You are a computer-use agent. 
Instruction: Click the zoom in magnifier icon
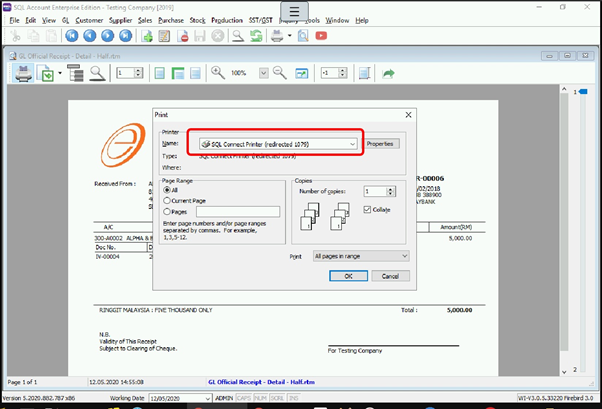[218, 74]
